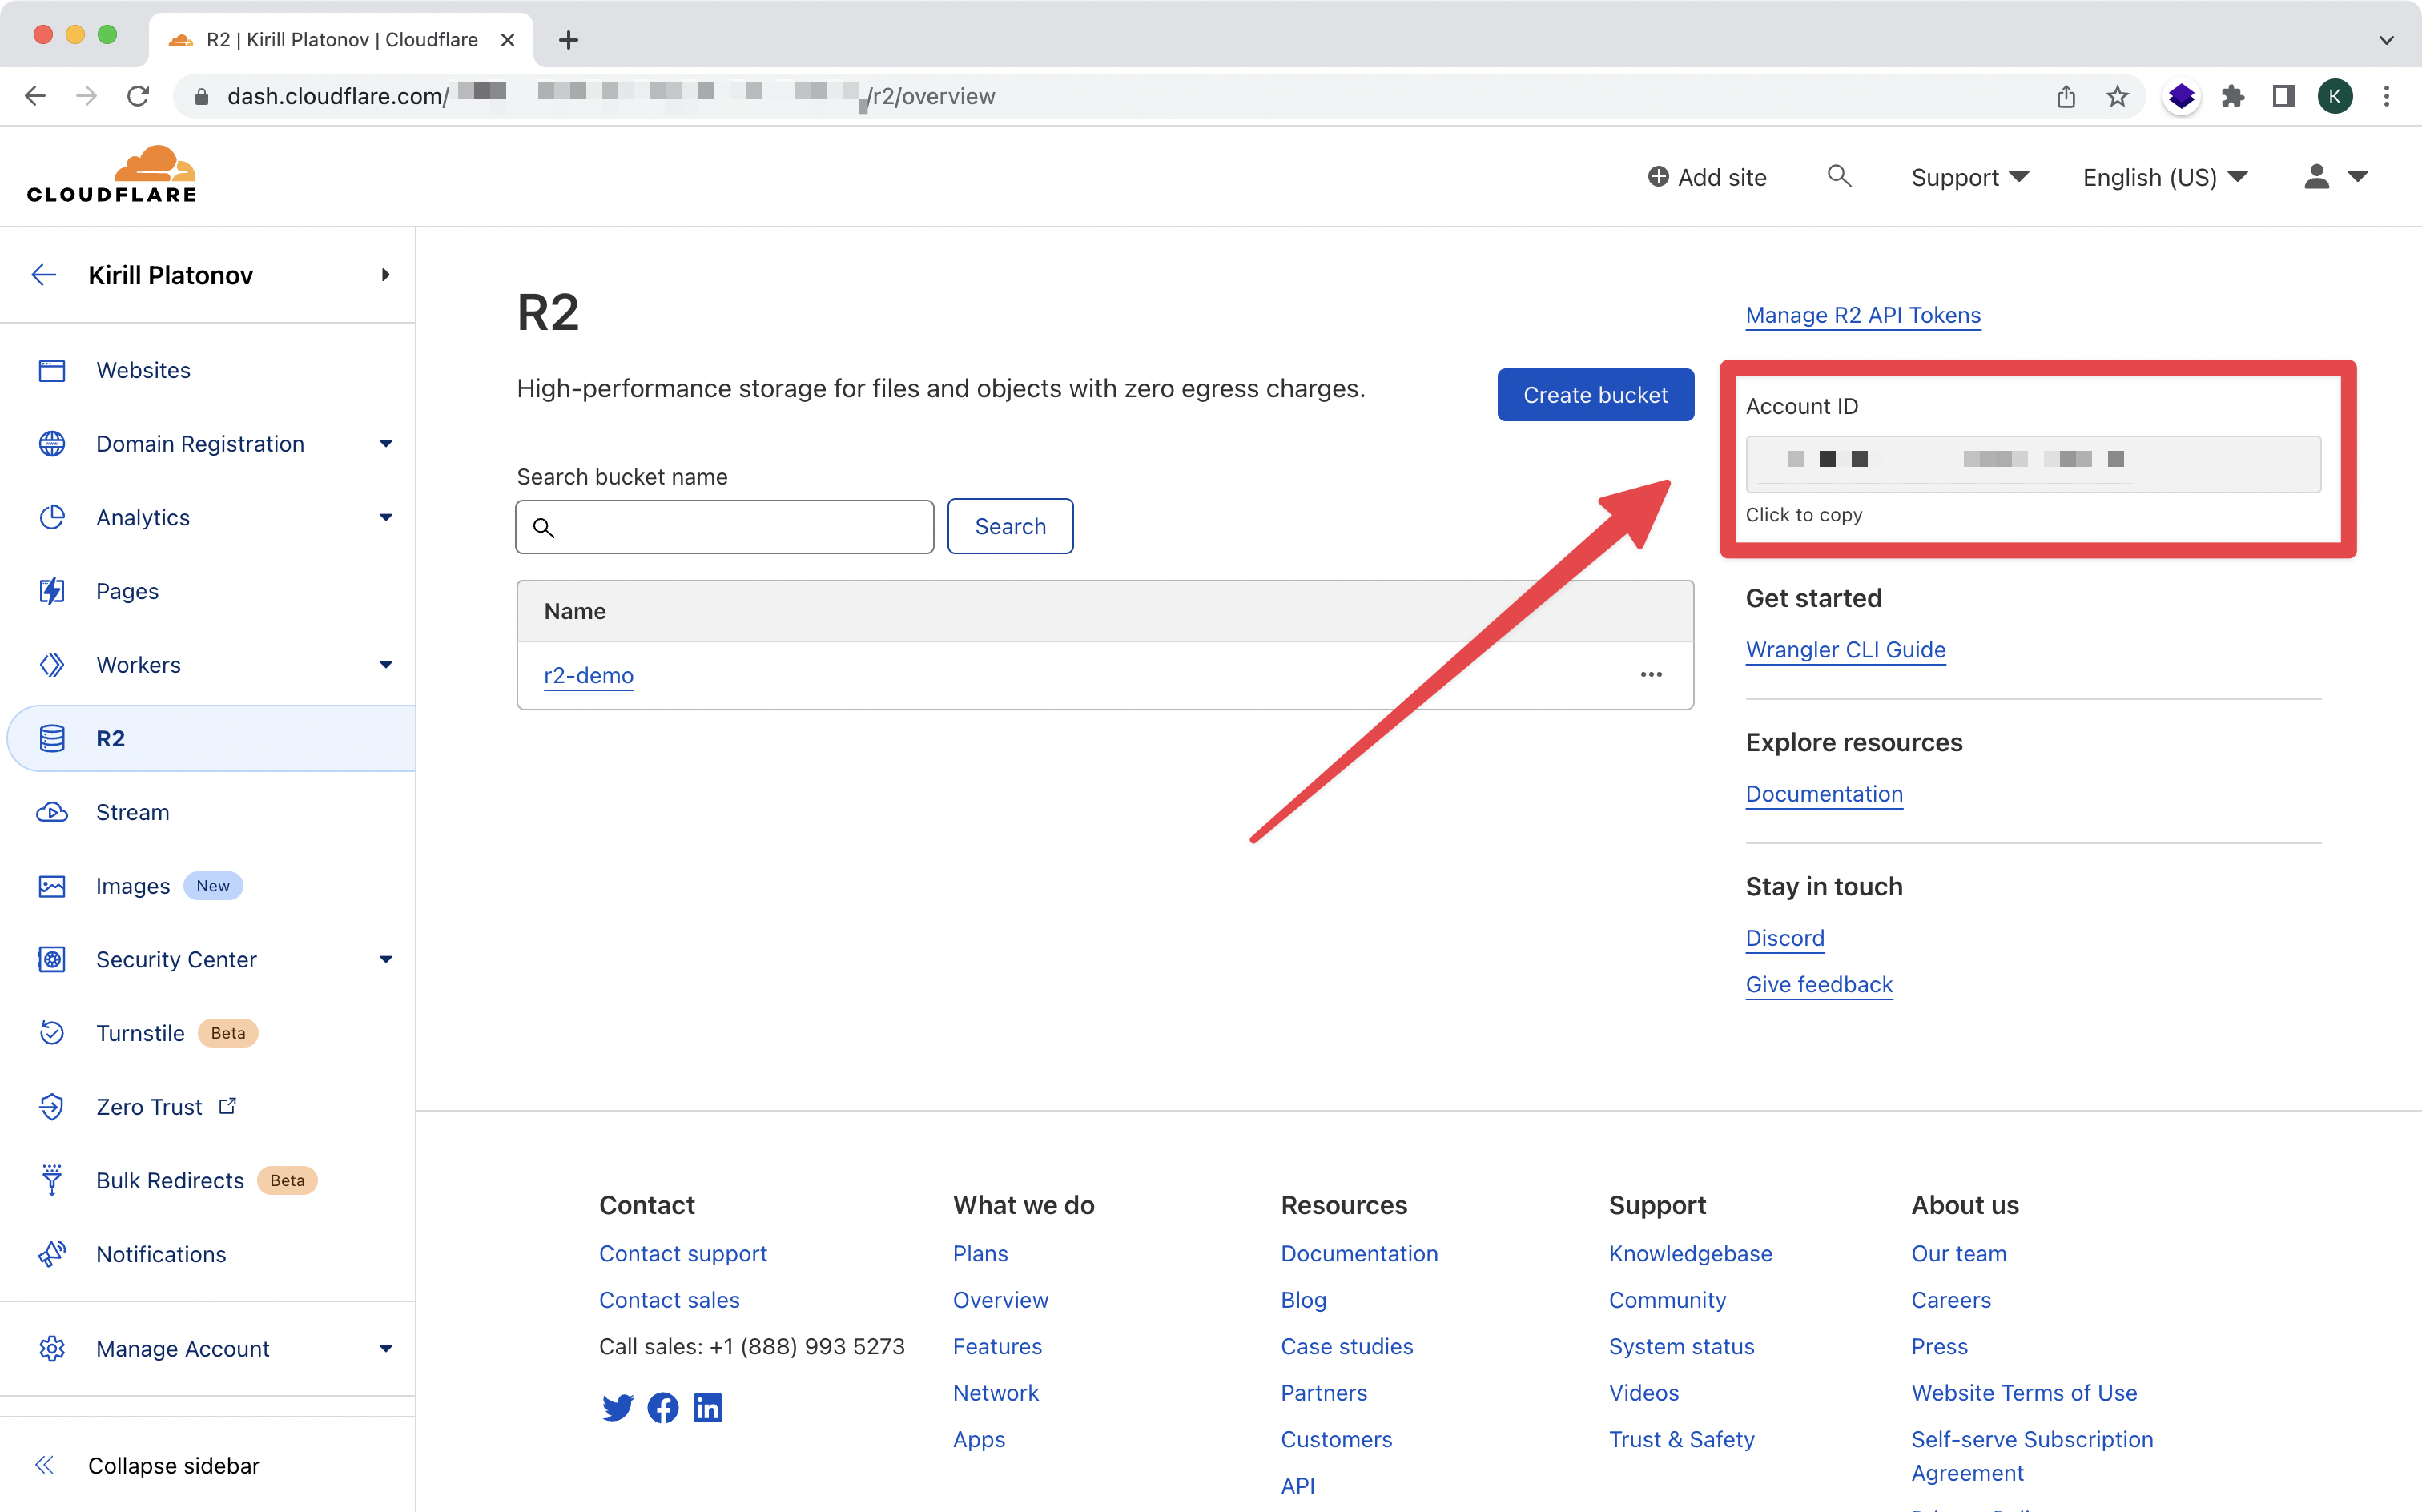Click the Images picture icon
This screenshot has width=2422, height=1512.
tap(52, 886)
